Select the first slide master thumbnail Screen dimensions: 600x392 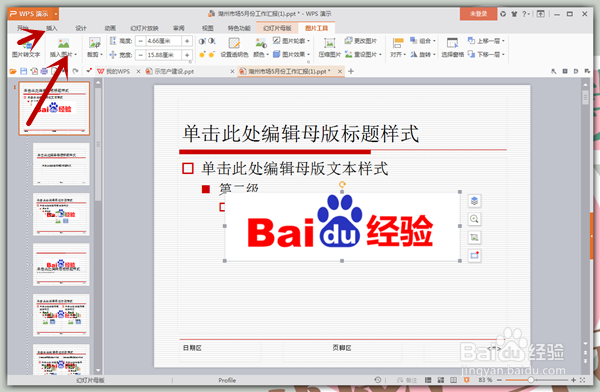tap(54, 108)
